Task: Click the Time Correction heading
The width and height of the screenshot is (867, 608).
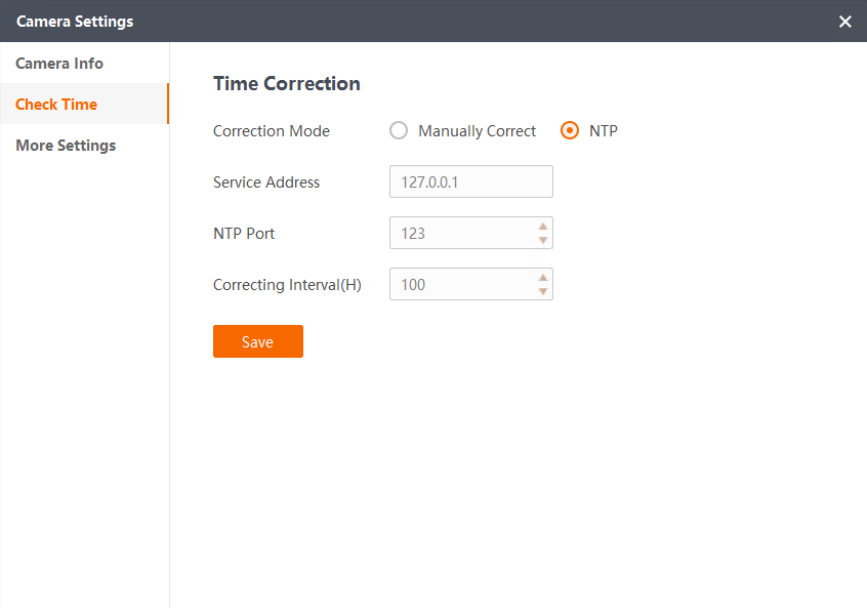Action: [x=286, y=83]
